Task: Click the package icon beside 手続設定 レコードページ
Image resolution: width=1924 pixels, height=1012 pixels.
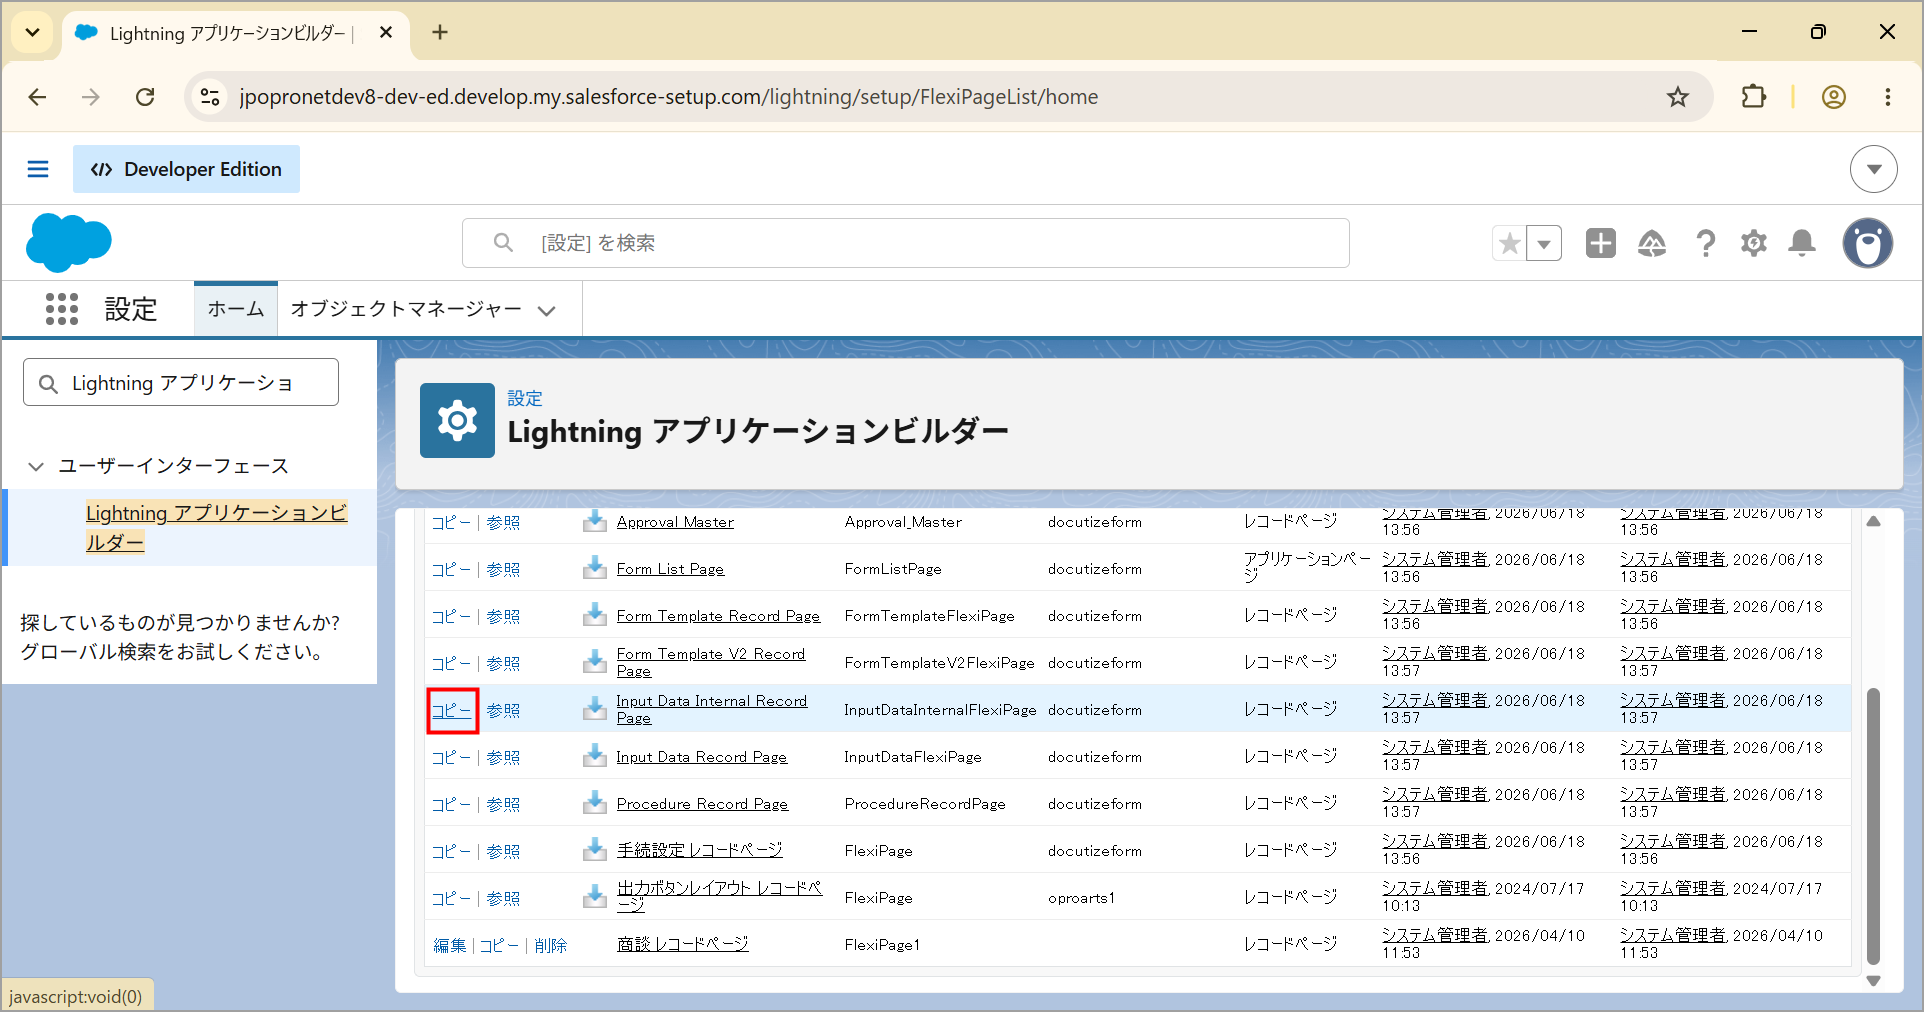Action: point(595,850)
